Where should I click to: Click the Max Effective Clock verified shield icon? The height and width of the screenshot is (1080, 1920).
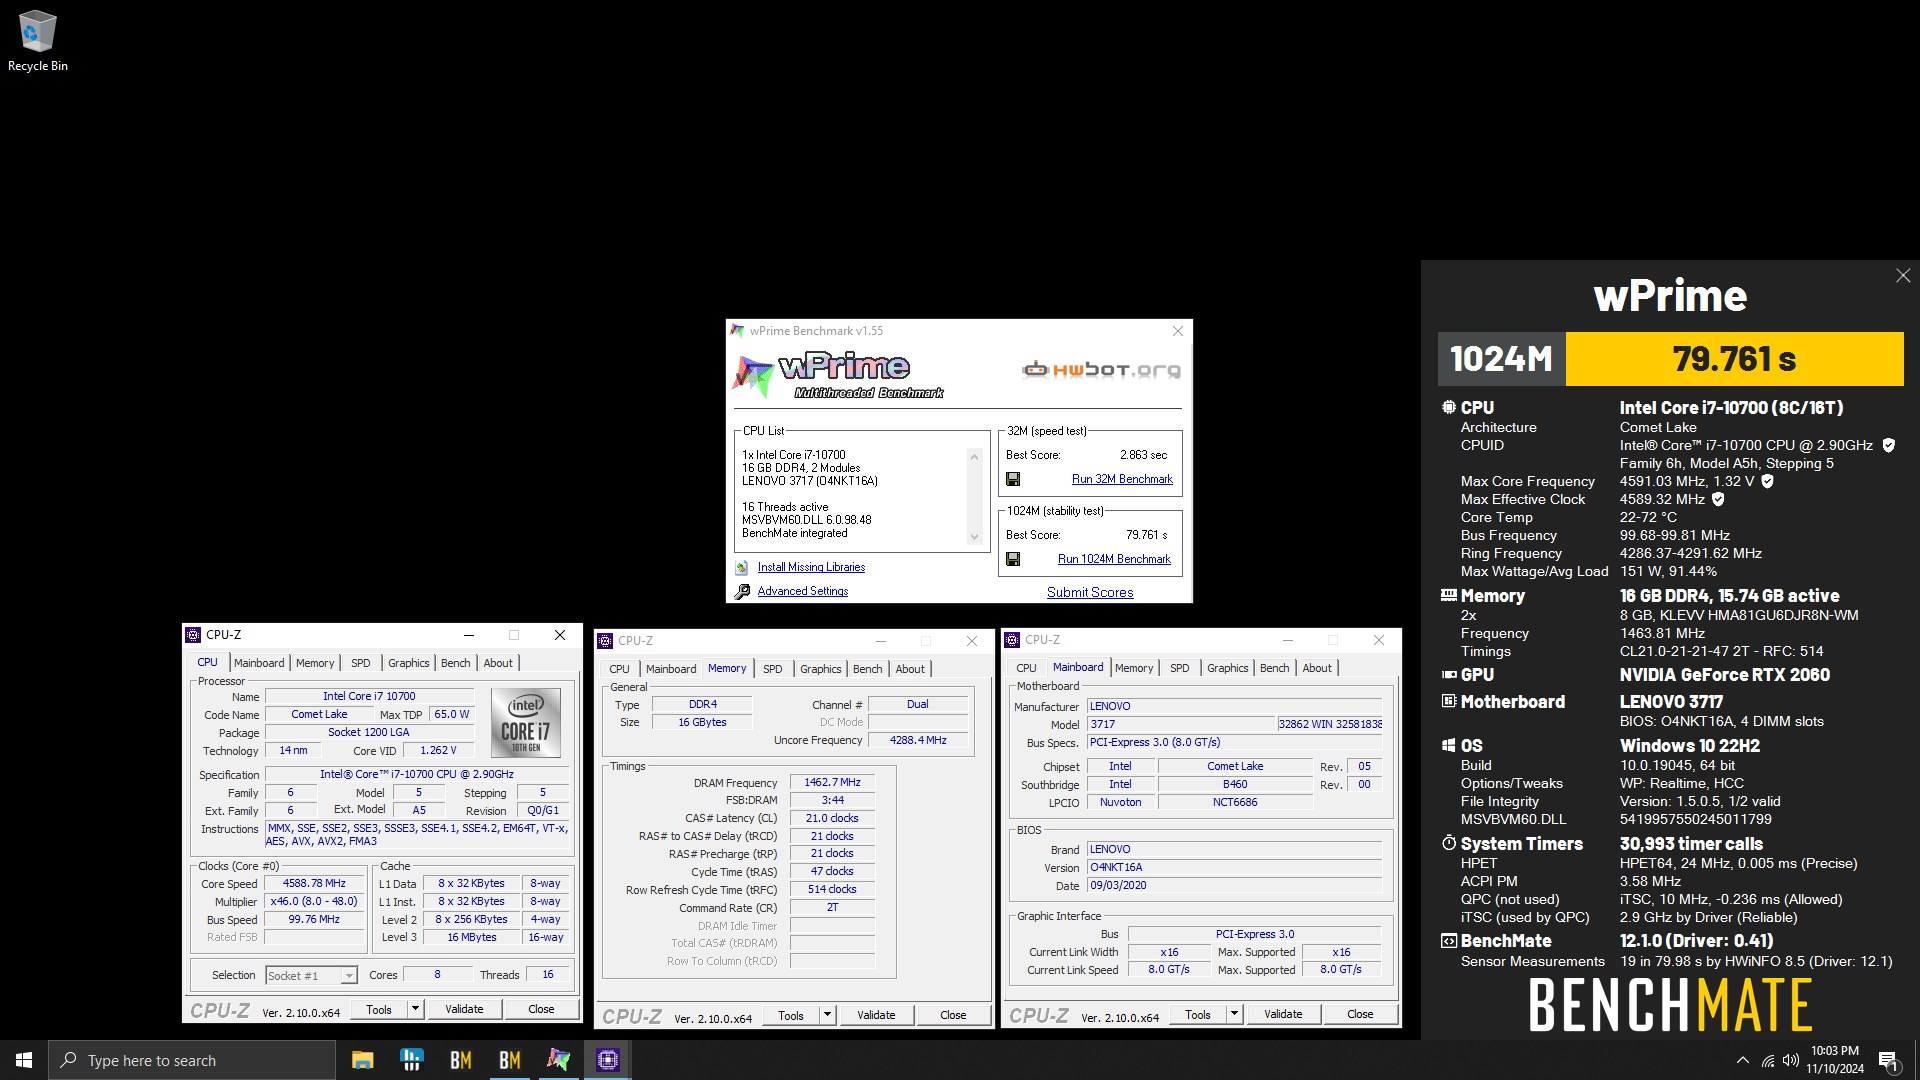[x=1718, y=499]
